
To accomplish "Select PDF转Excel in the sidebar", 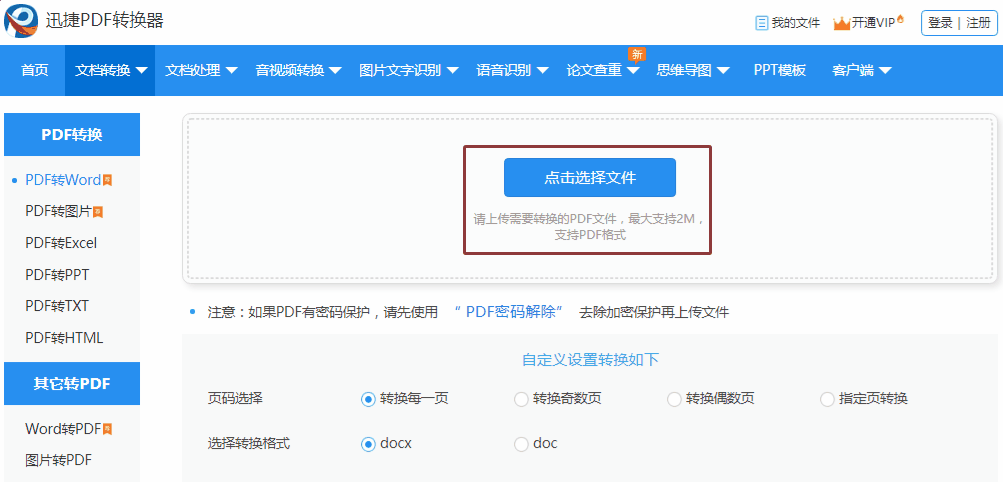I will pos(61,243).
